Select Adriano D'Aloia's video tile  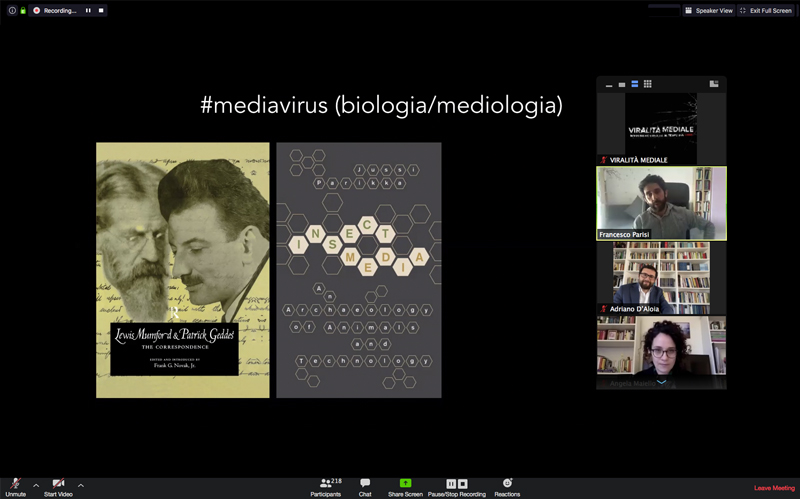point(661,278)
